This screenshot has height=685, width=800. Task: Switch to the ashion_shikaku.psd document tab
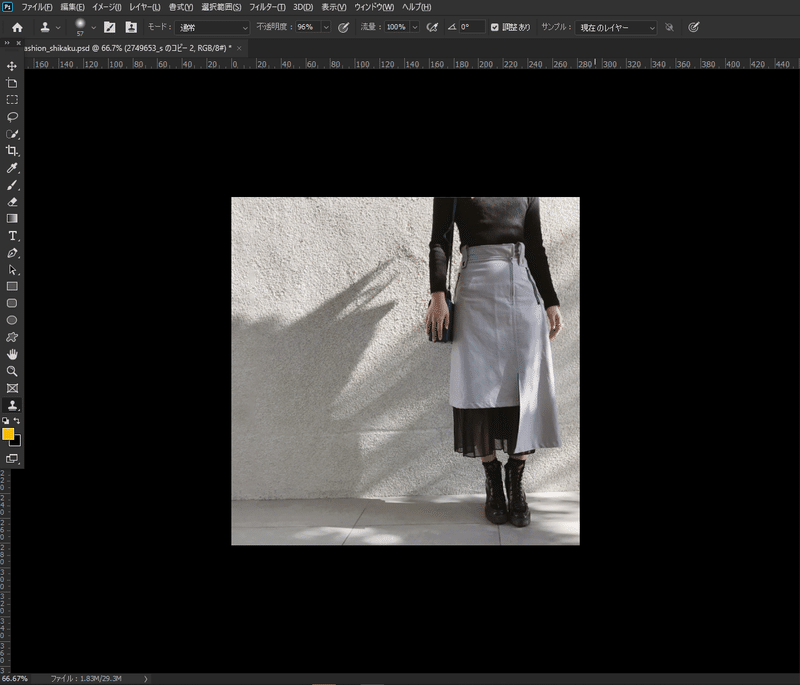pos(128,48)
